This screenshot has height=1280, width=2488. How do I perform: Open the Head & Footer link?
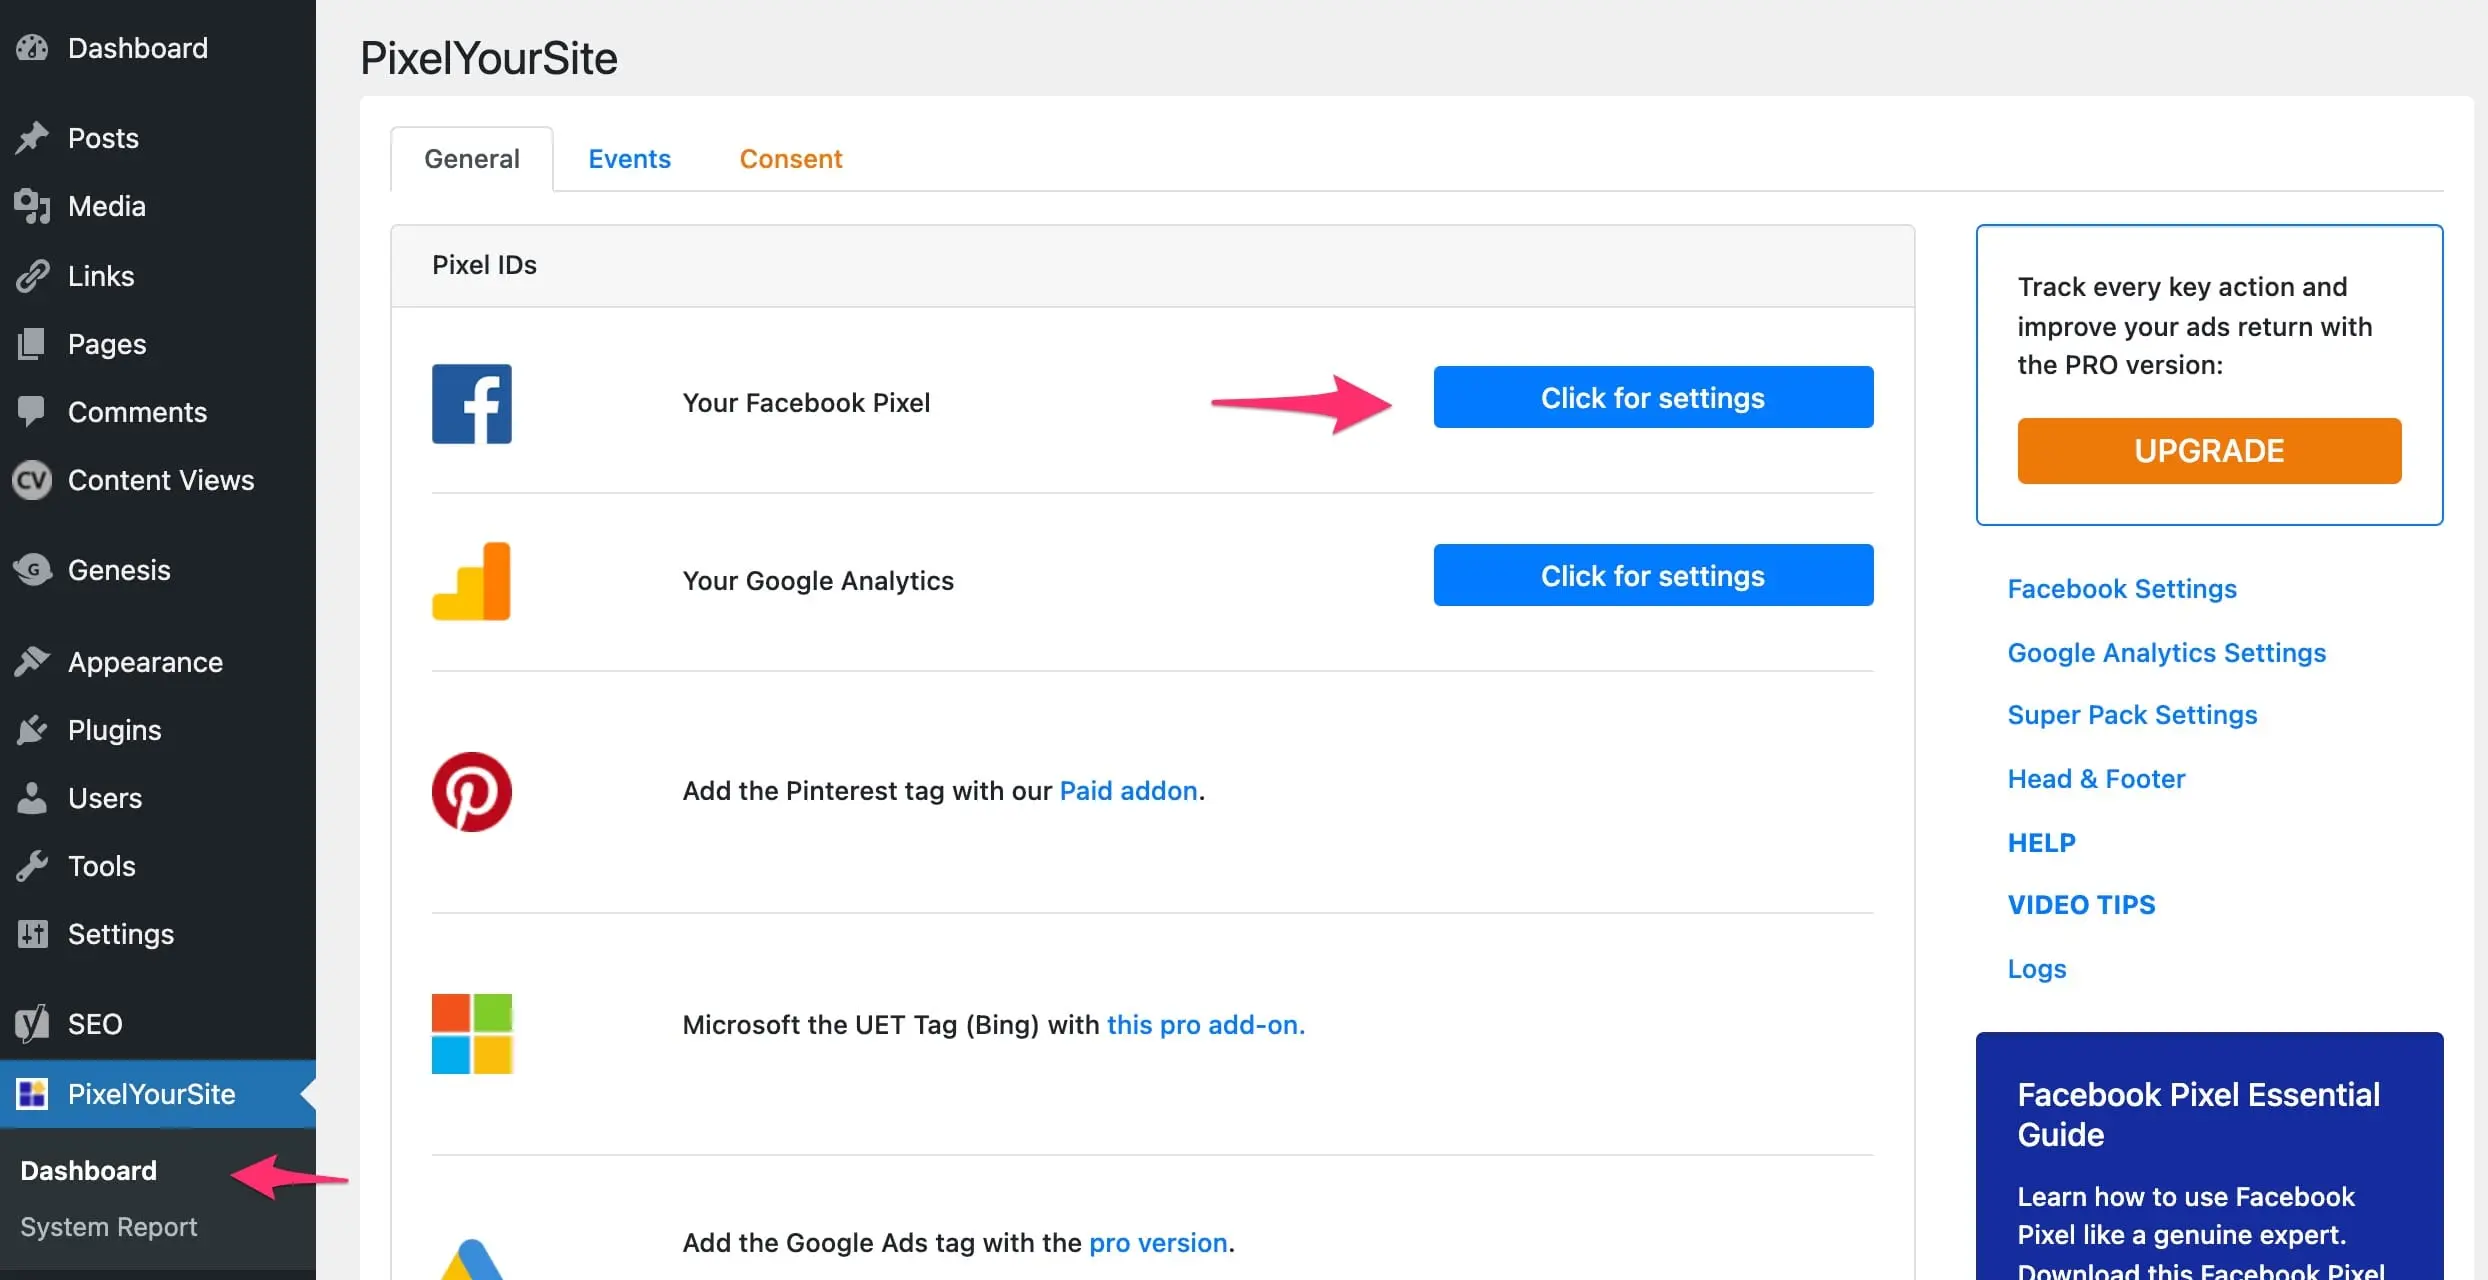click(x=2096, y=779)
